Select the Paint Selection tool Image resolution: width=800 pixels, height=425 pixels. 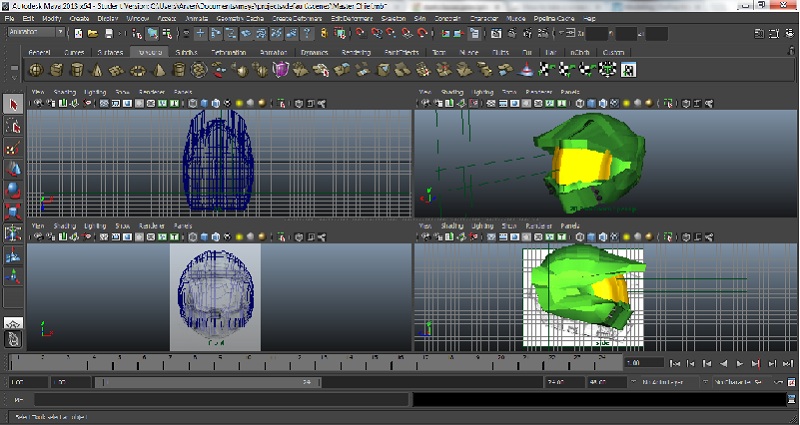point(13,148)
